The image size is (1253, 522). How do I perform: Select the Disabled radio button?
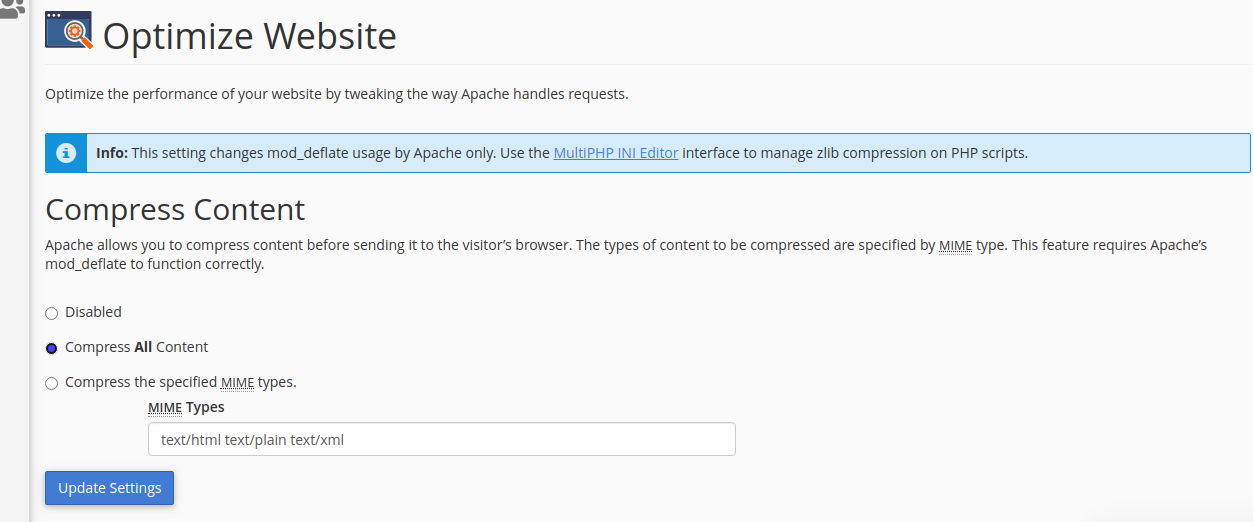pyautogui.click(x=52, y=314)
